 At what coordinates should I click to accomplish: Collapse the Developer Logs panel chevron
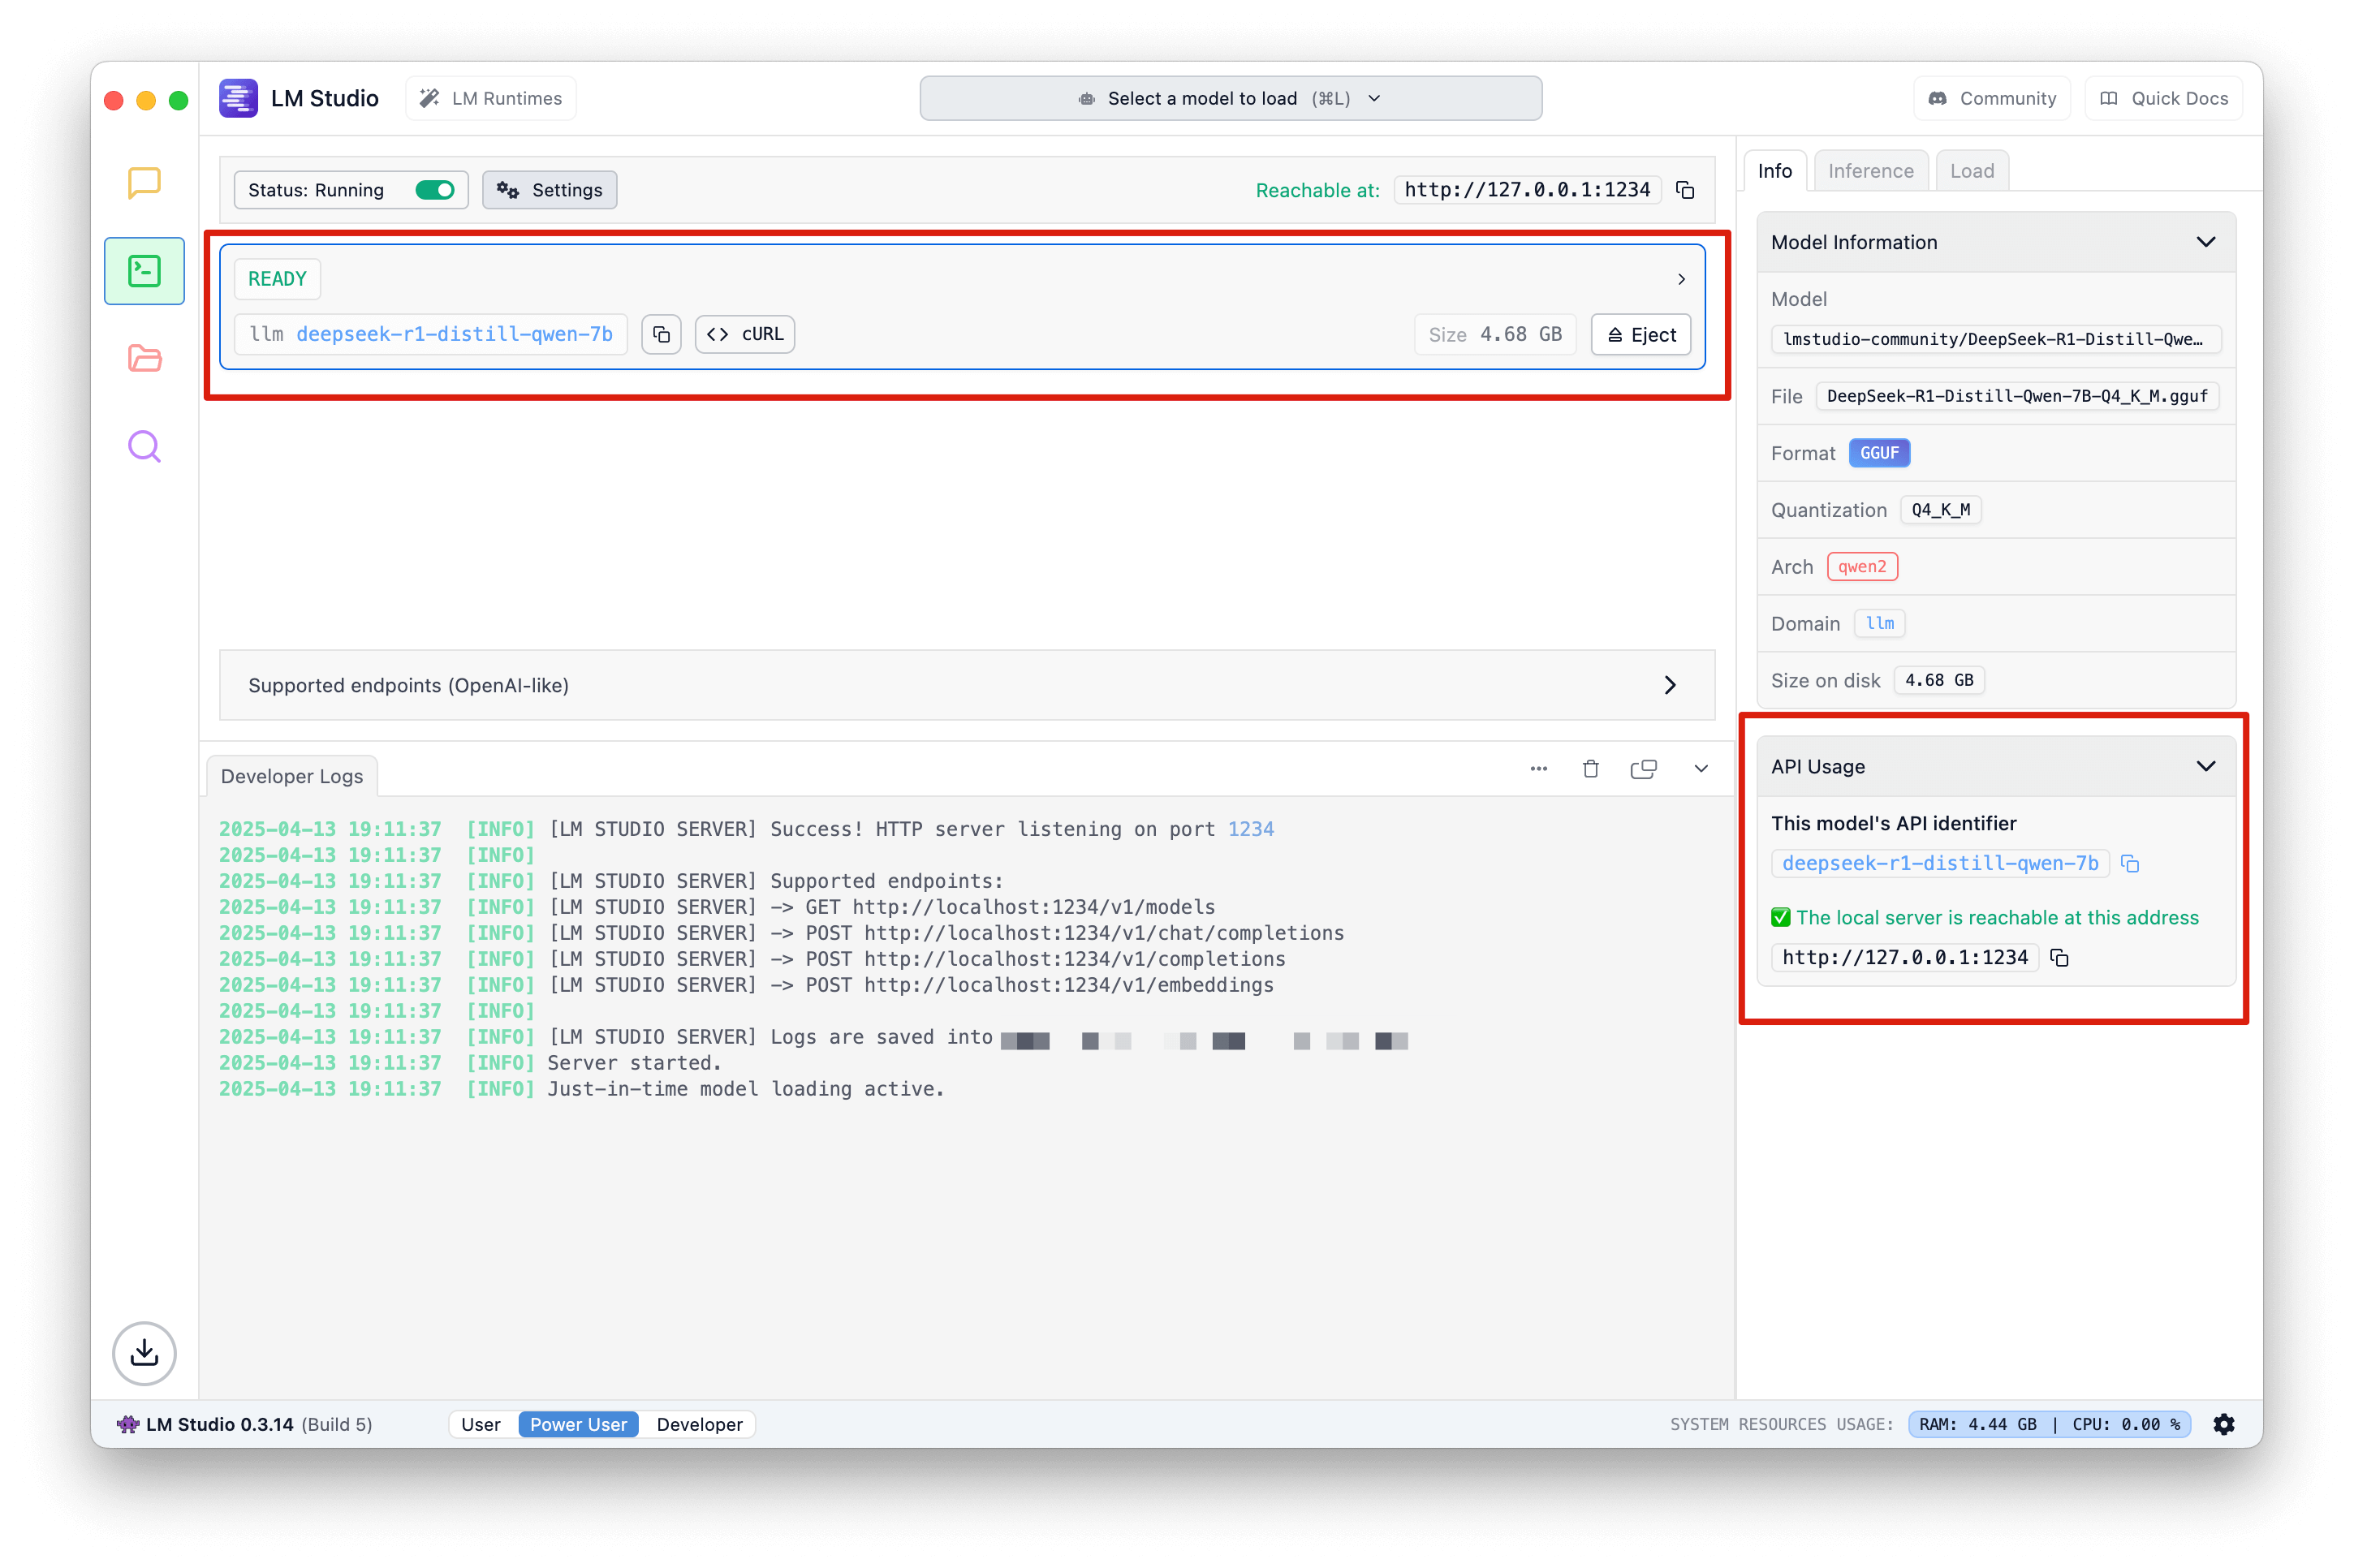(1700, 769)
